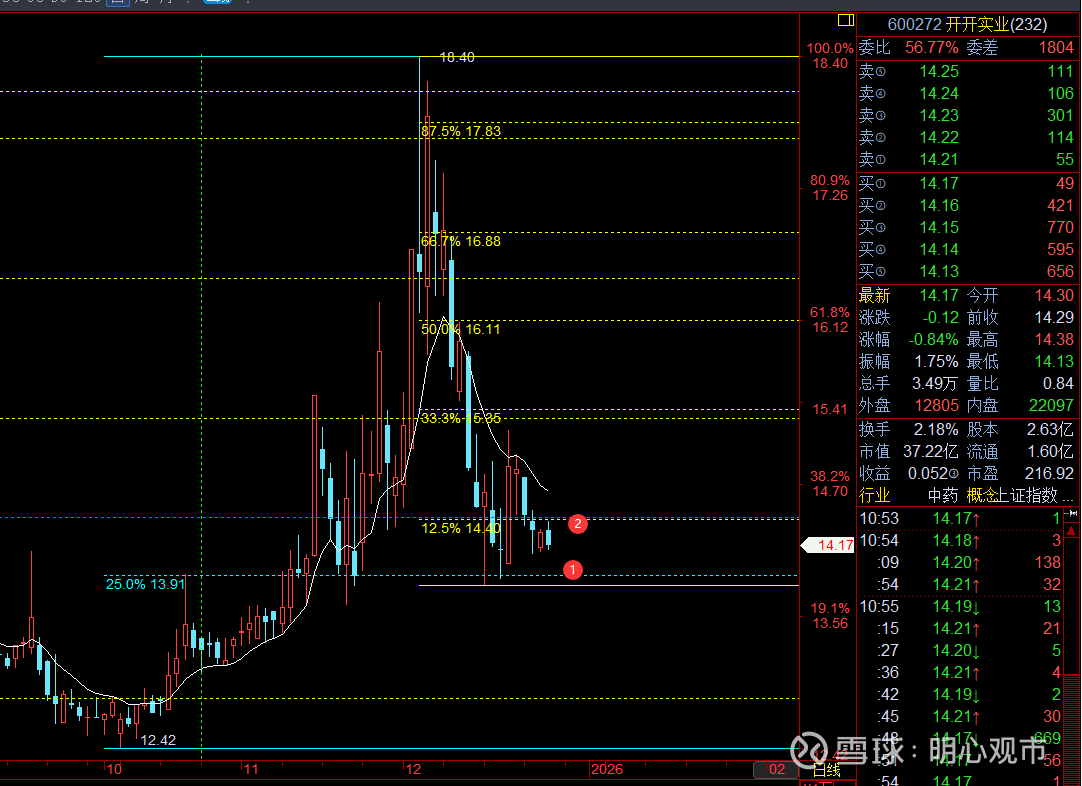Click the 33.3% 15.35 level label
Screen dimensions: 1082x786
[x=461, y=418]
